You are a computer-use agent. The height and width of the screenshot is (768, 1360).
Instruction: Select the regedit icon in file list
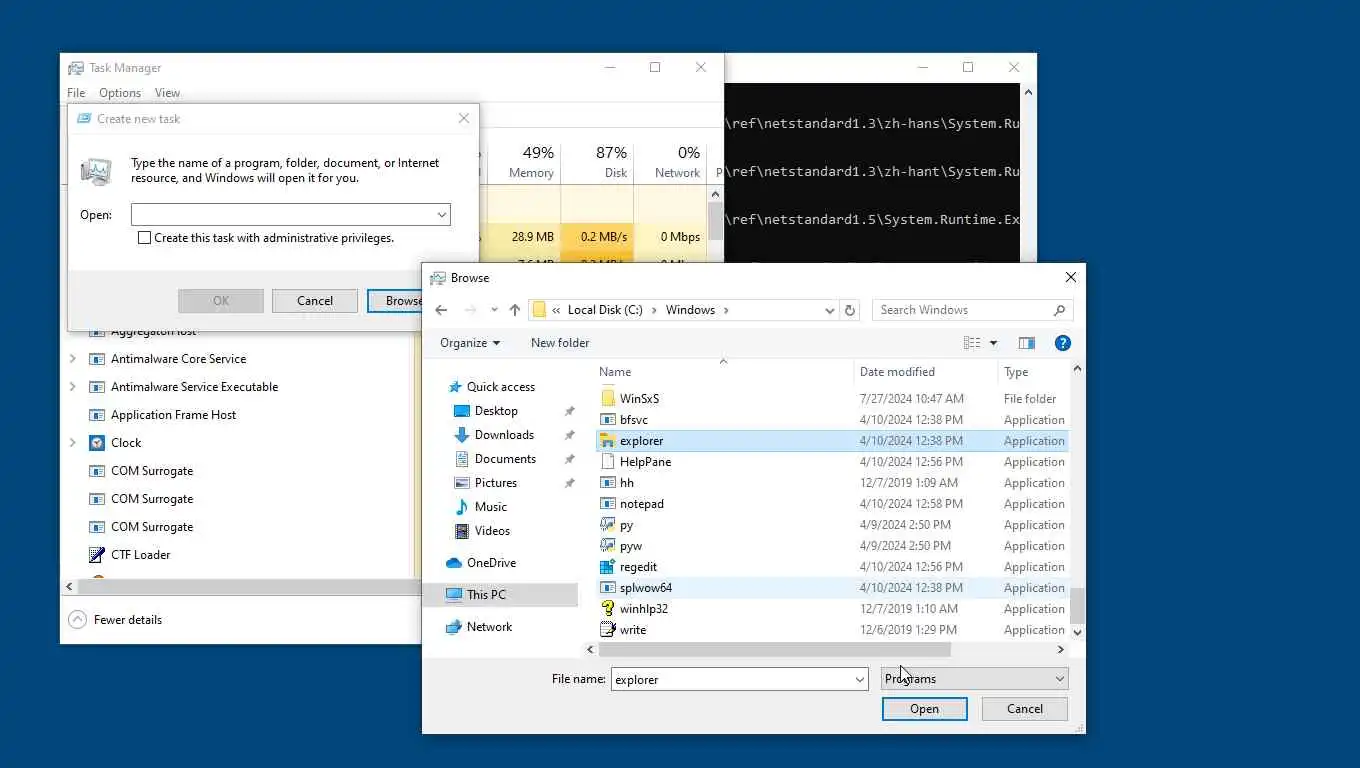pyautogui.click(x=608, y=567)
